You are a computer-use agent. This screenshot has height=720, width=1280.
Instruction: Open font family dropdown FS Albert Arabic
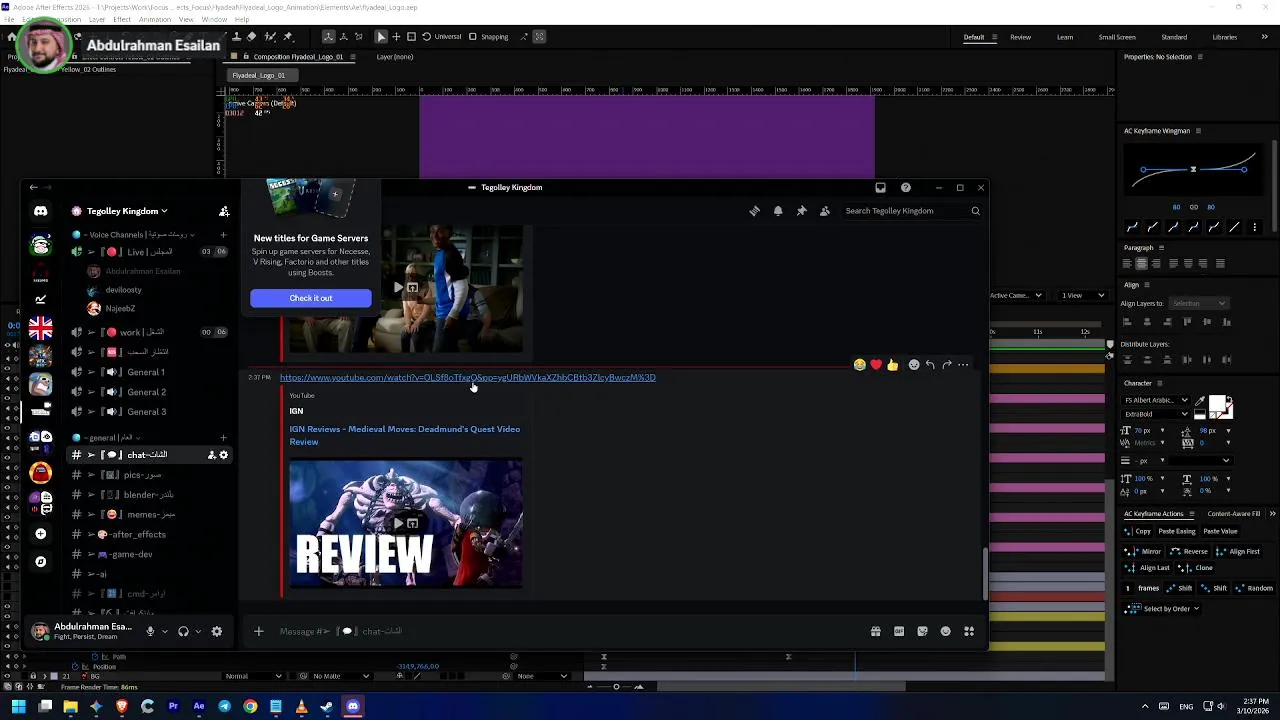(x=1156, y=400)
